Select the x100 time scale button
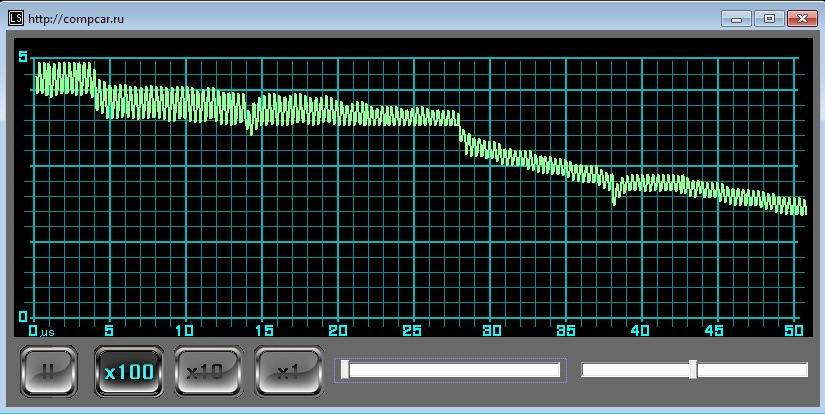This screenshot has height=414, width=825. (x=129, y=372)
